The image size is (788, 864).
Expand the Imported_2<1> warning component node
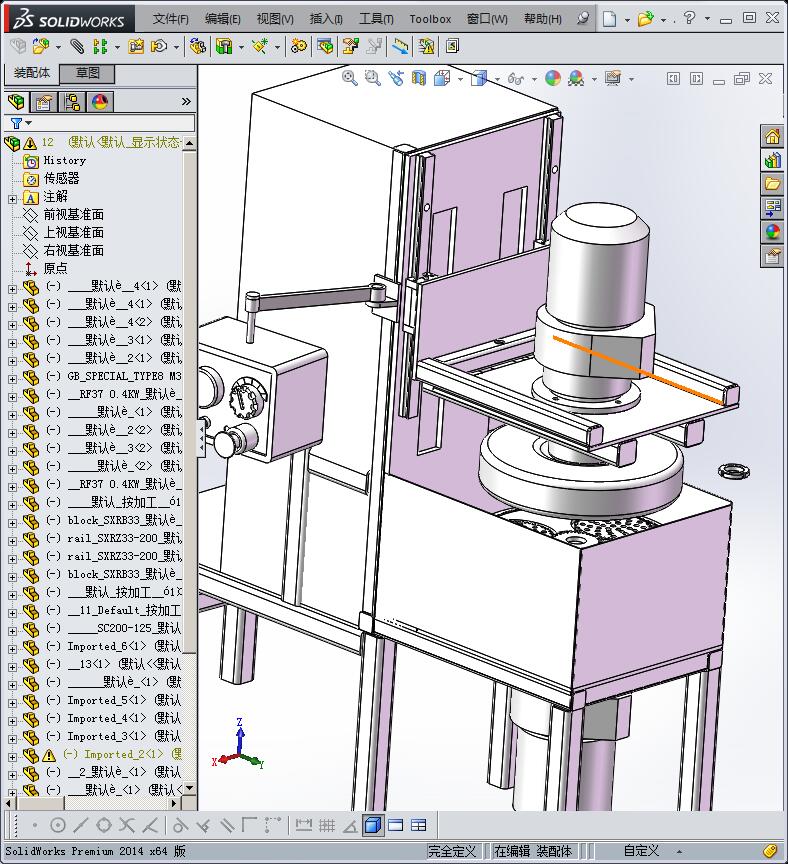point(12,757)
